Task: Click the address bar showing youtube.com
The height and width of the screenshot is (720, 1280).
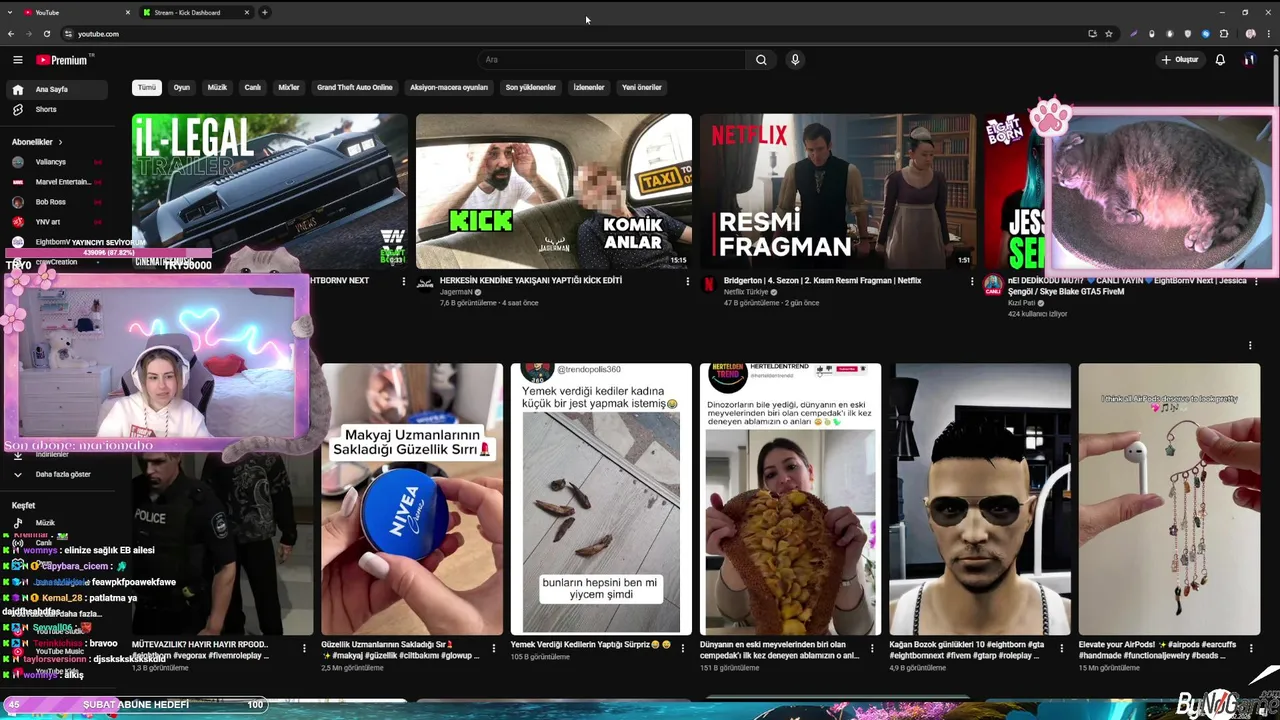Action: pos(570,34)
